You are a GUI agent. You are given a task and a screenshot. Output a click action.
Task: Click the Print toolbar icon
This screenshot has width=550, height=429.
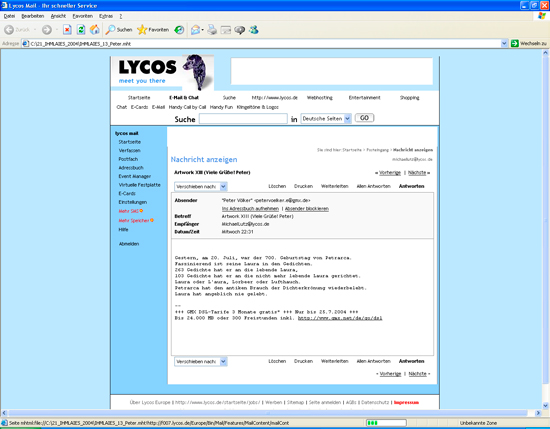pyautogui.click(x=212, y=30)
